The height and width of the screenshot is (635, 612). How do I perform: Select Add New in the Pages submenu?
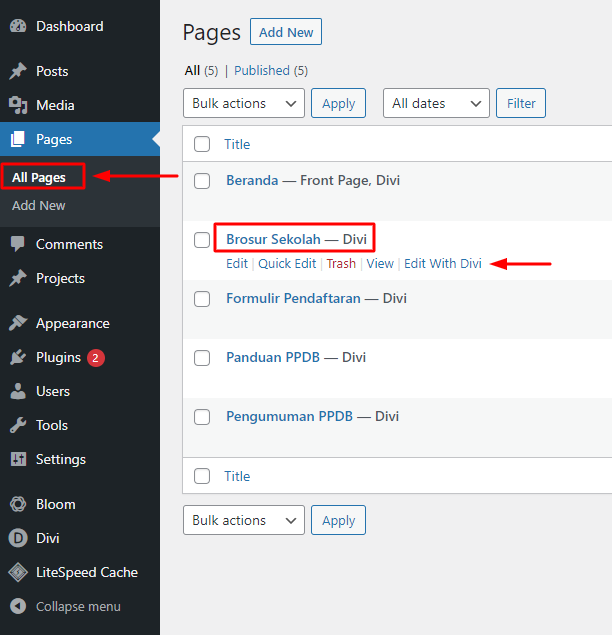click(x=39, y=205)
